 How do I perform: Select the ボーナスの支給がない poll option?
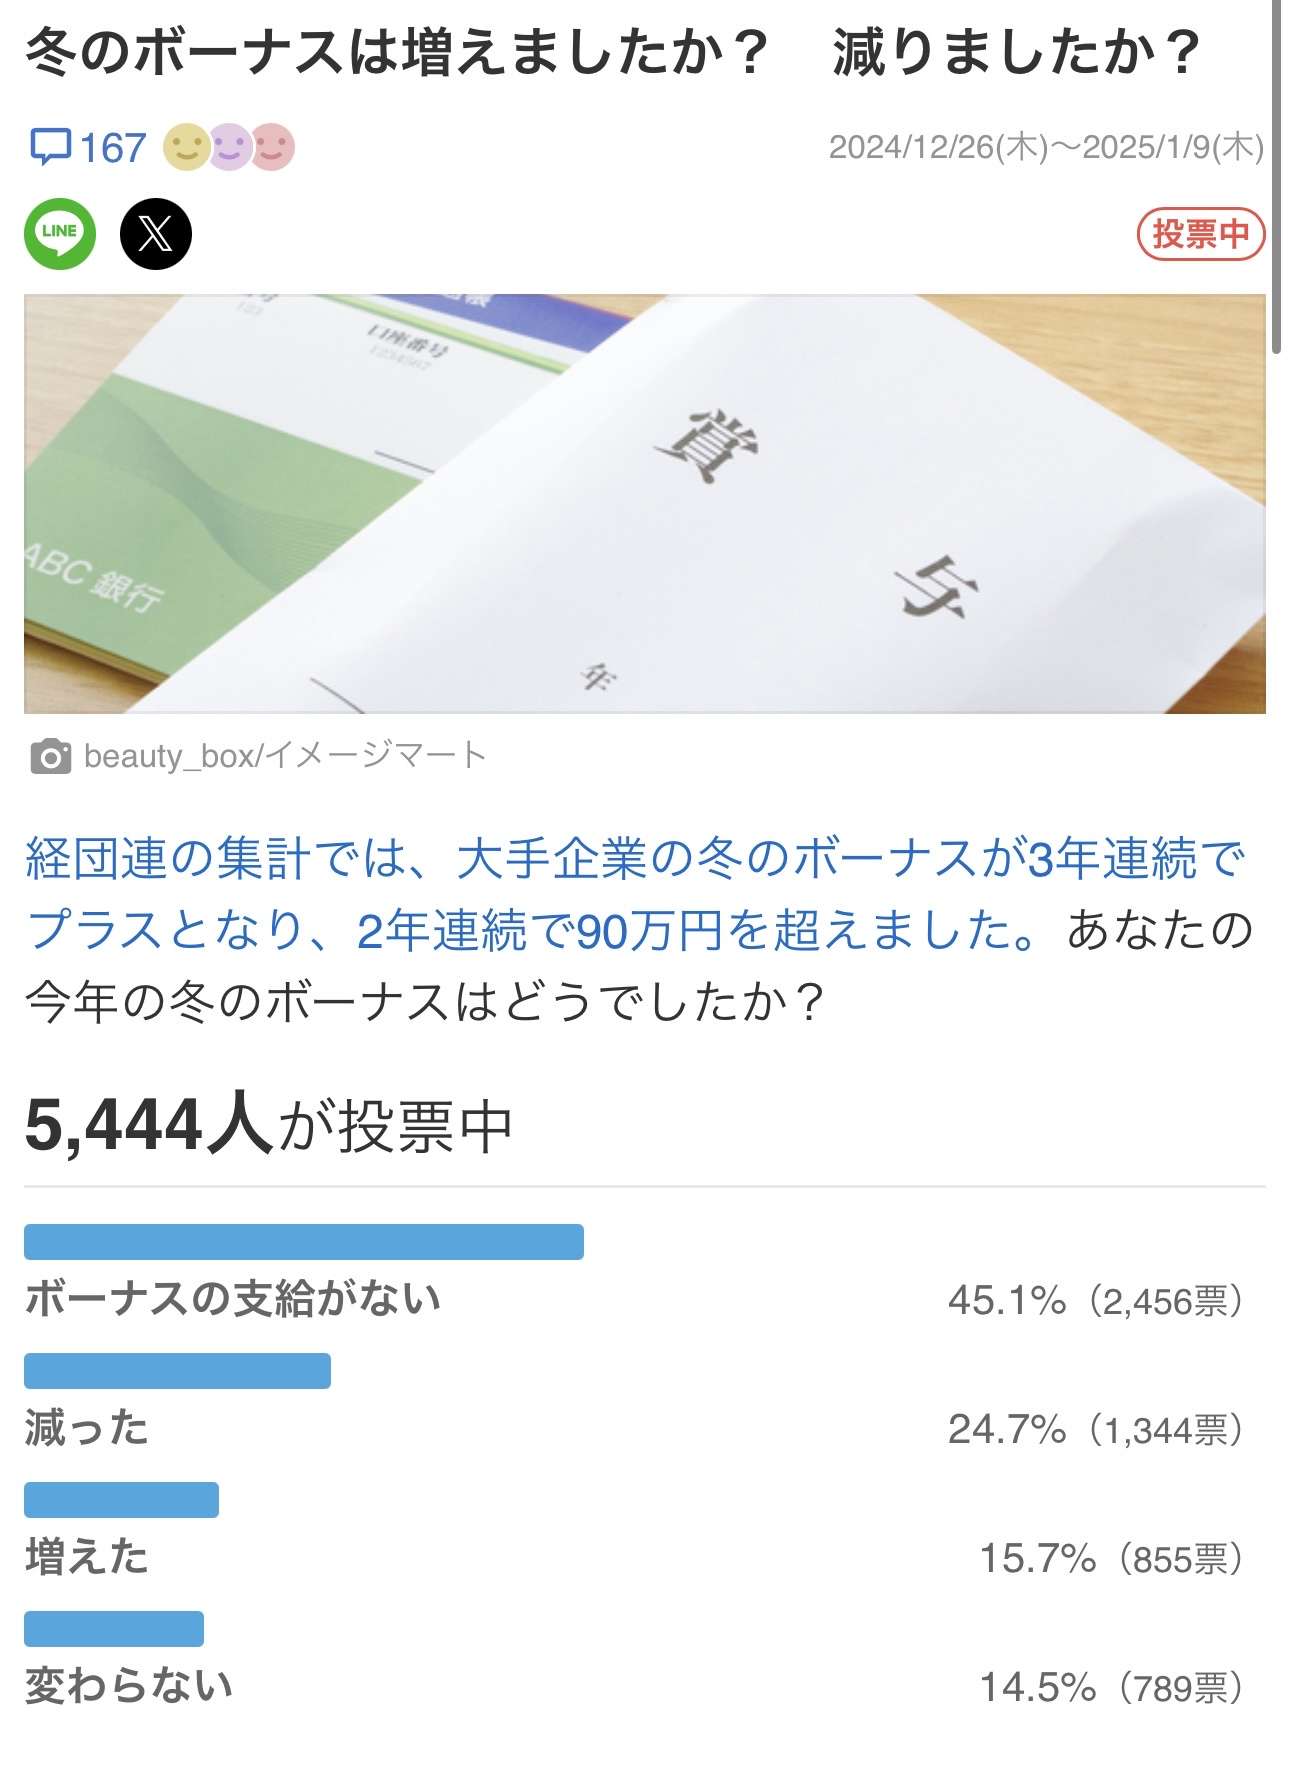(233, 1299)
